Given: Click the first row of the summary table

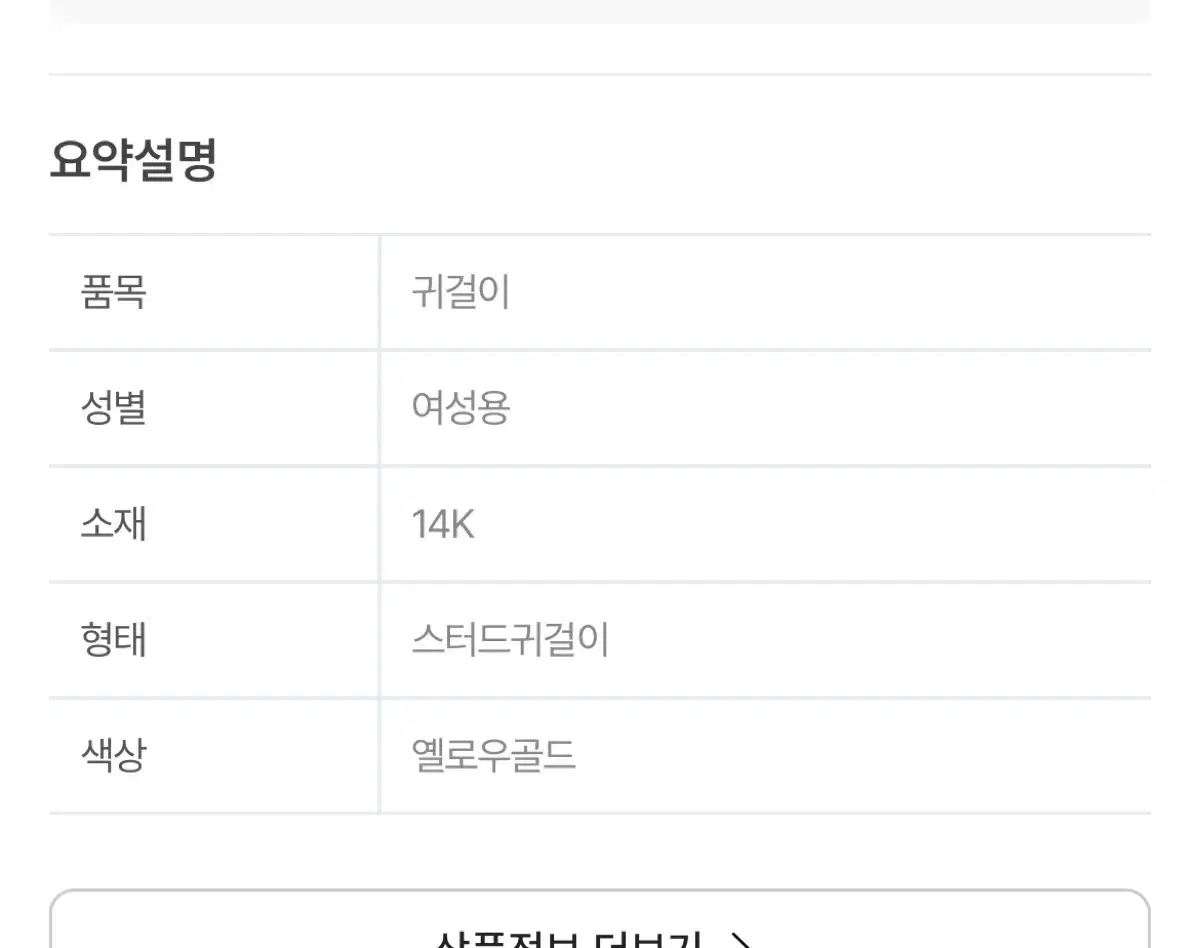Looking at the screenshot, I should [600, 293].
